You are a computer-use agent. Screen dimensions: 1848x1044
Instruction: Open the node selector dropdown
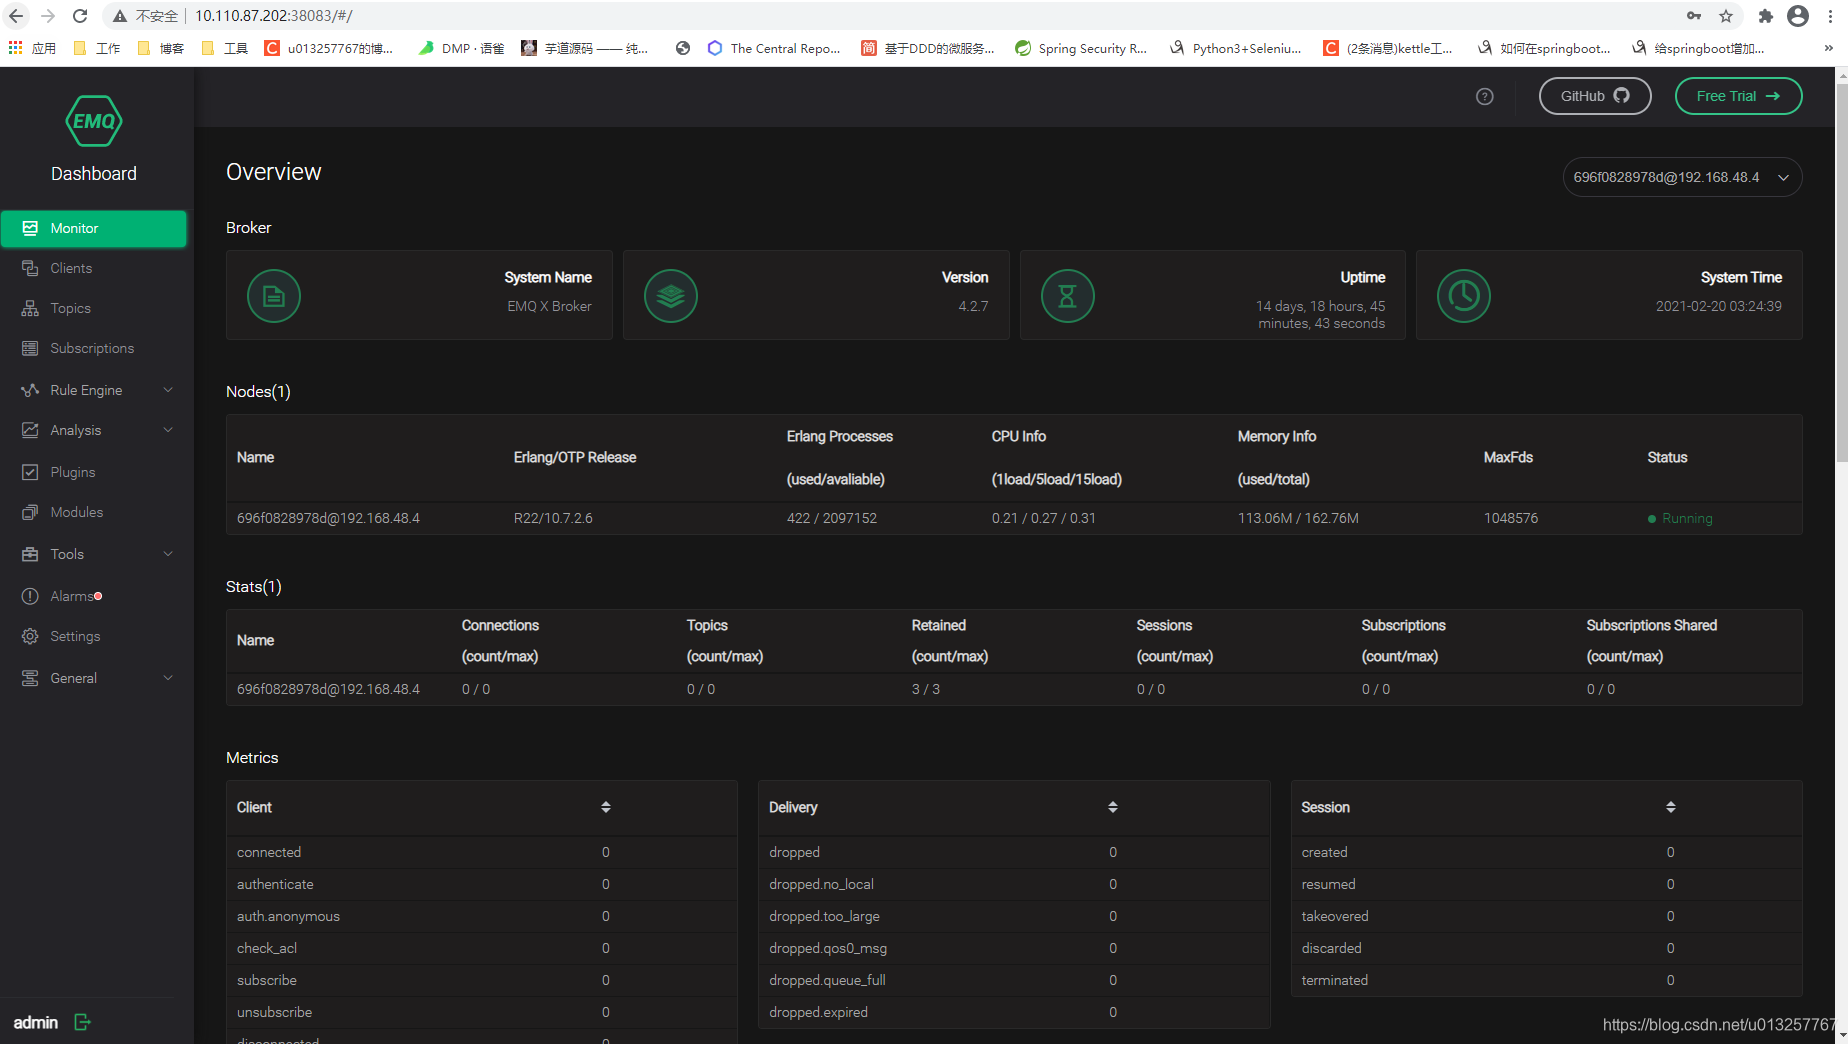[x=1682, y=177]
